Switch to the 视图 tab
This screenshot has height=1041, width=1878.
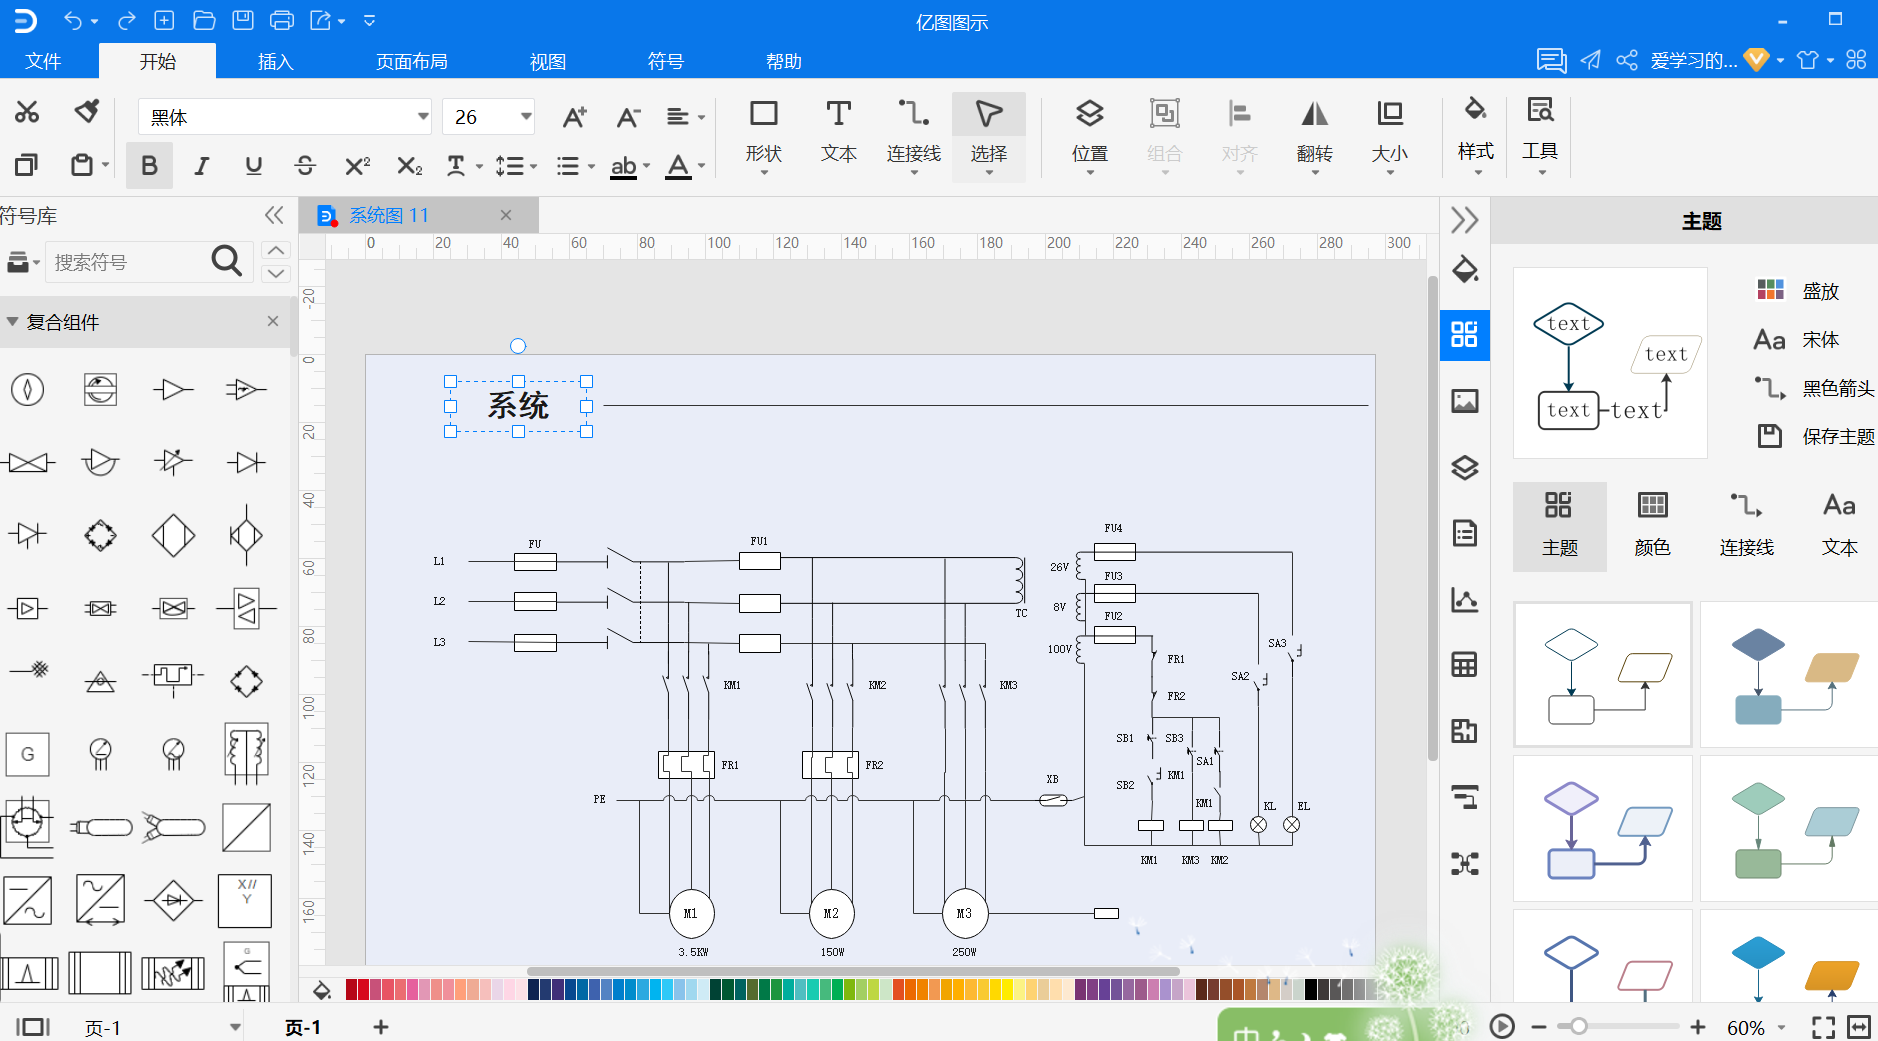click(x=547, y=61)
